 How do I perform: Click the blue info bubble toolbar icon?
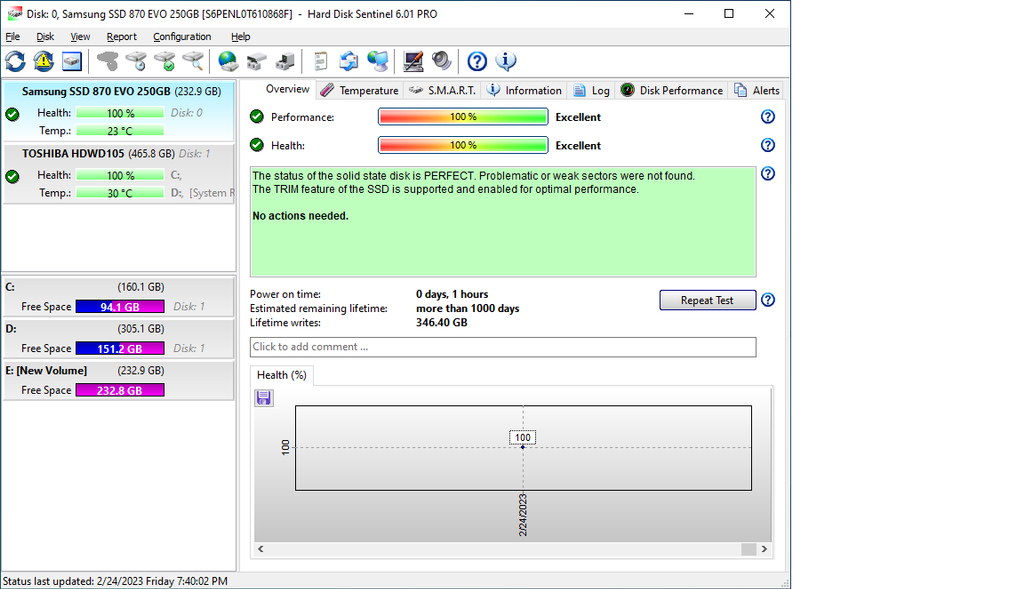pos(506,62)
